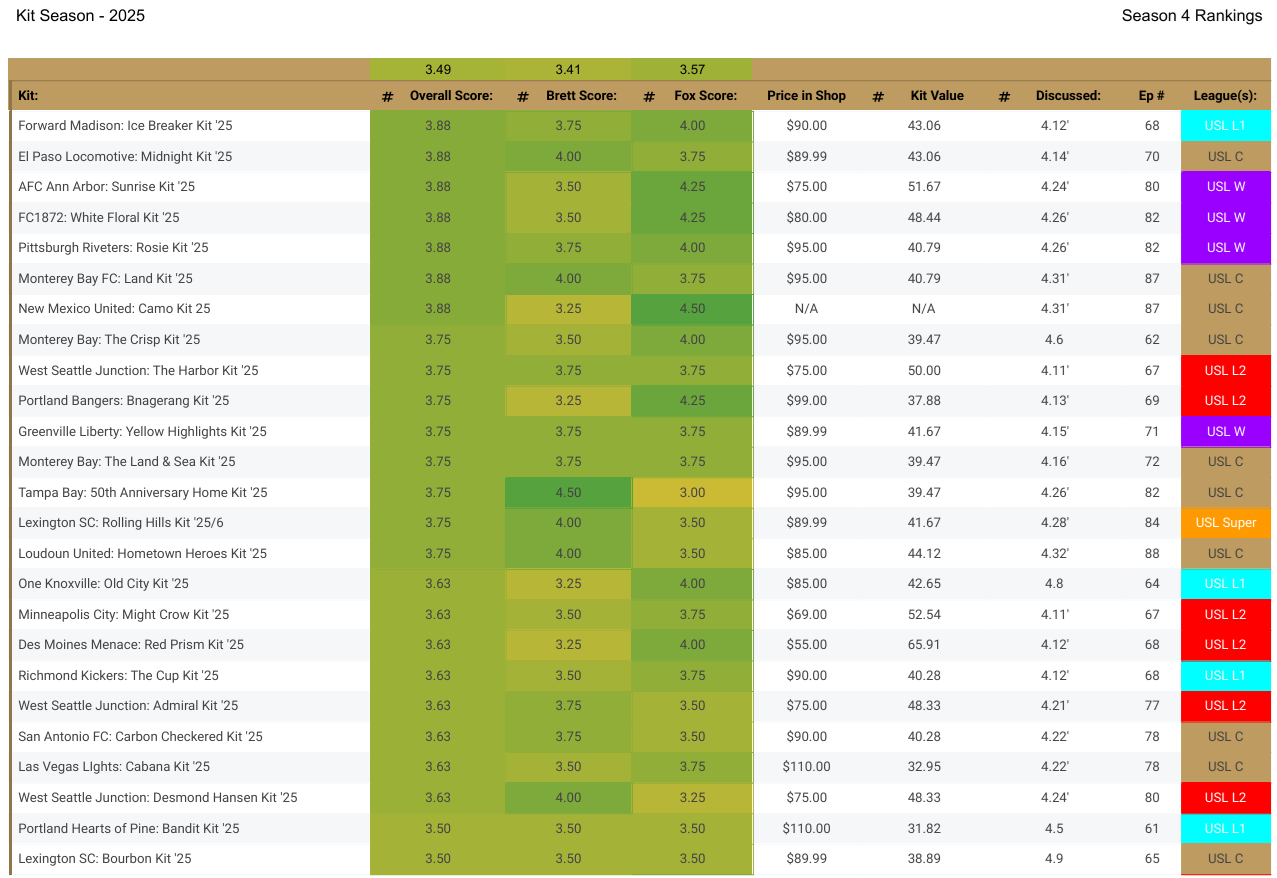The width and height of the screenshot is (1277, 878).
Task: Select the Overall Score: column header
Action: click(x=451, y=96)
